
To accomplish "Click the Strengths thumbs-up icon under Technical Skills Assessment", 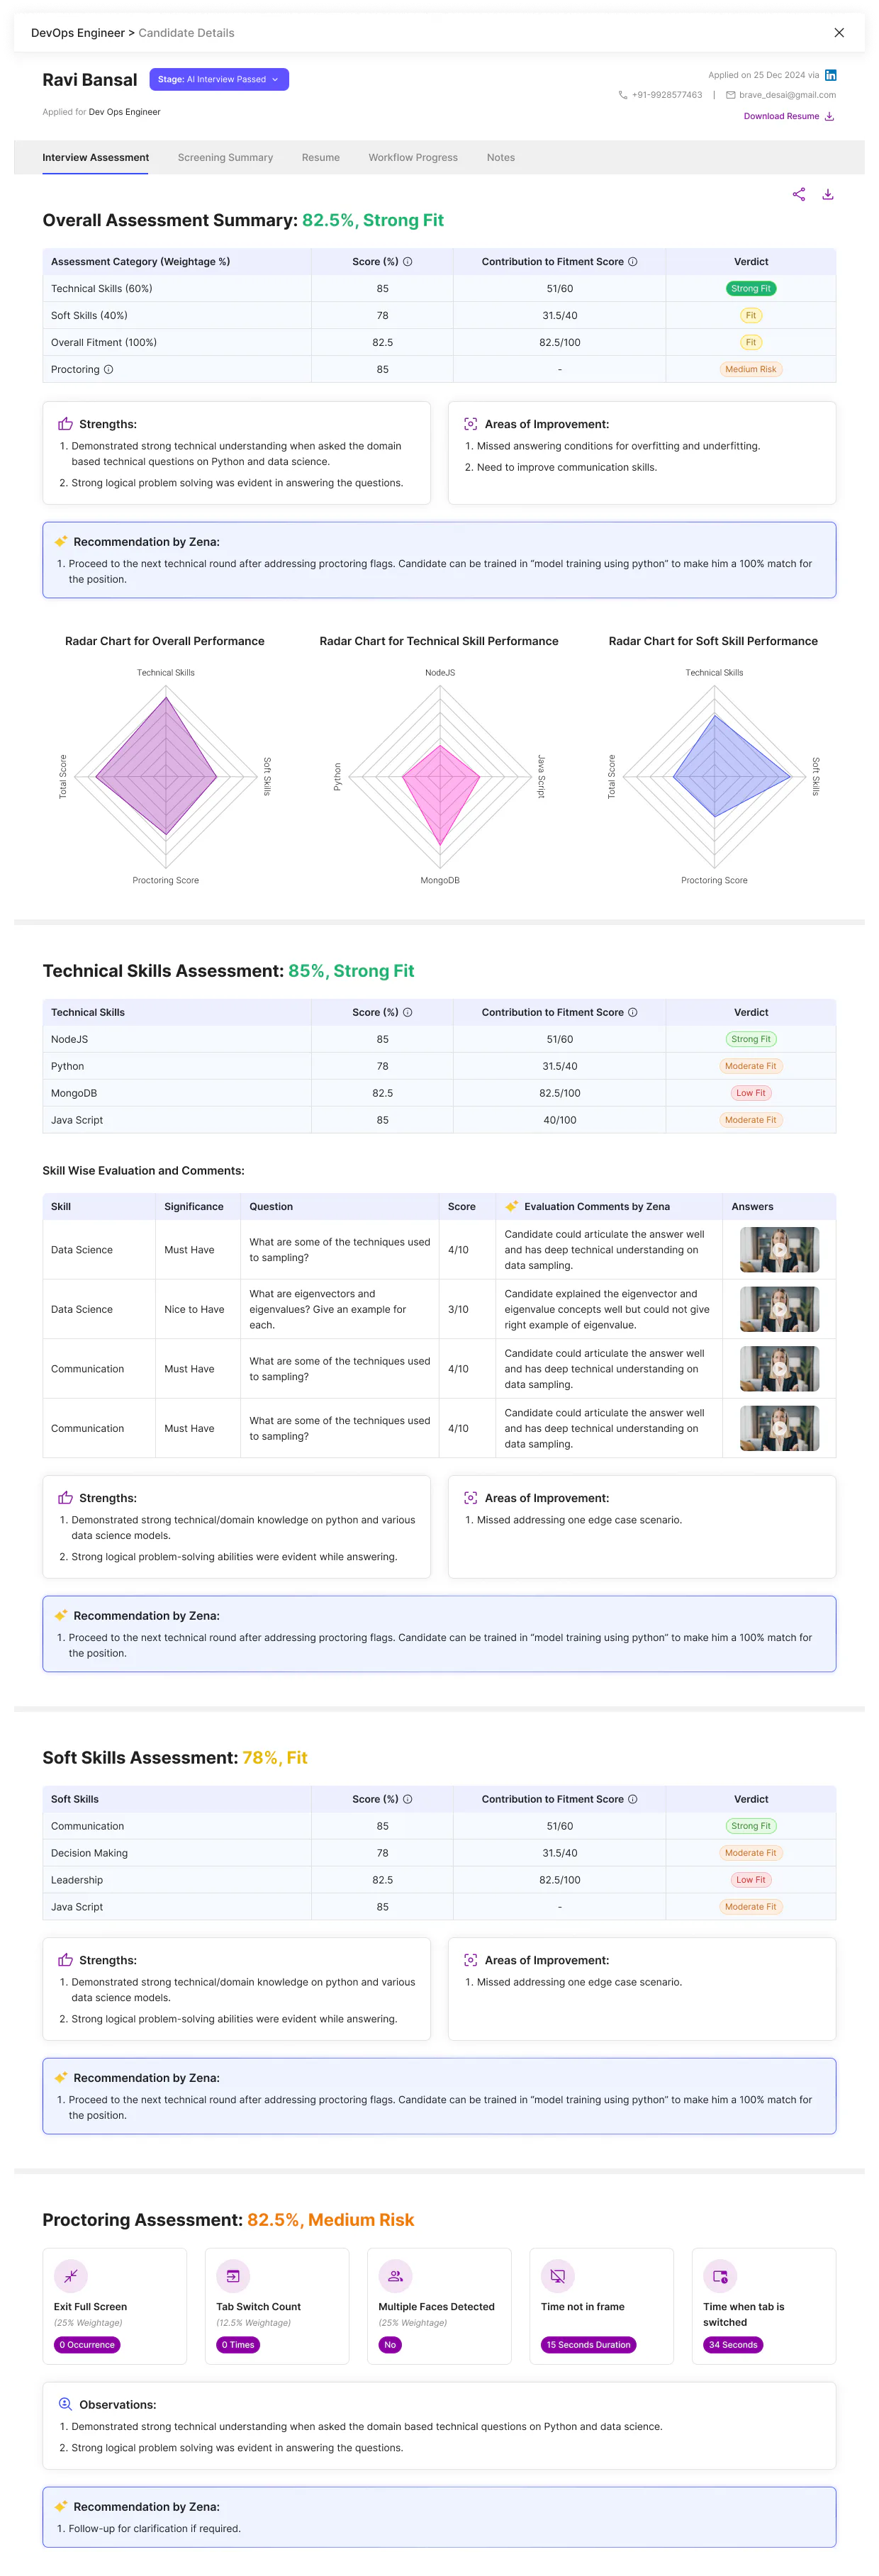I will tap(65, 1498).
